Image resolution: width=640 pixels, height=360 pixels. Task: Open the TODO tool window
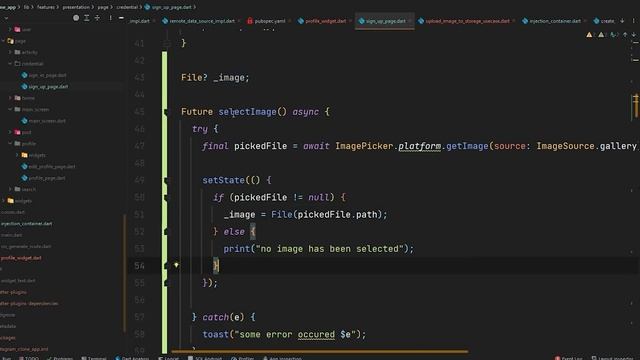(29, 358)
